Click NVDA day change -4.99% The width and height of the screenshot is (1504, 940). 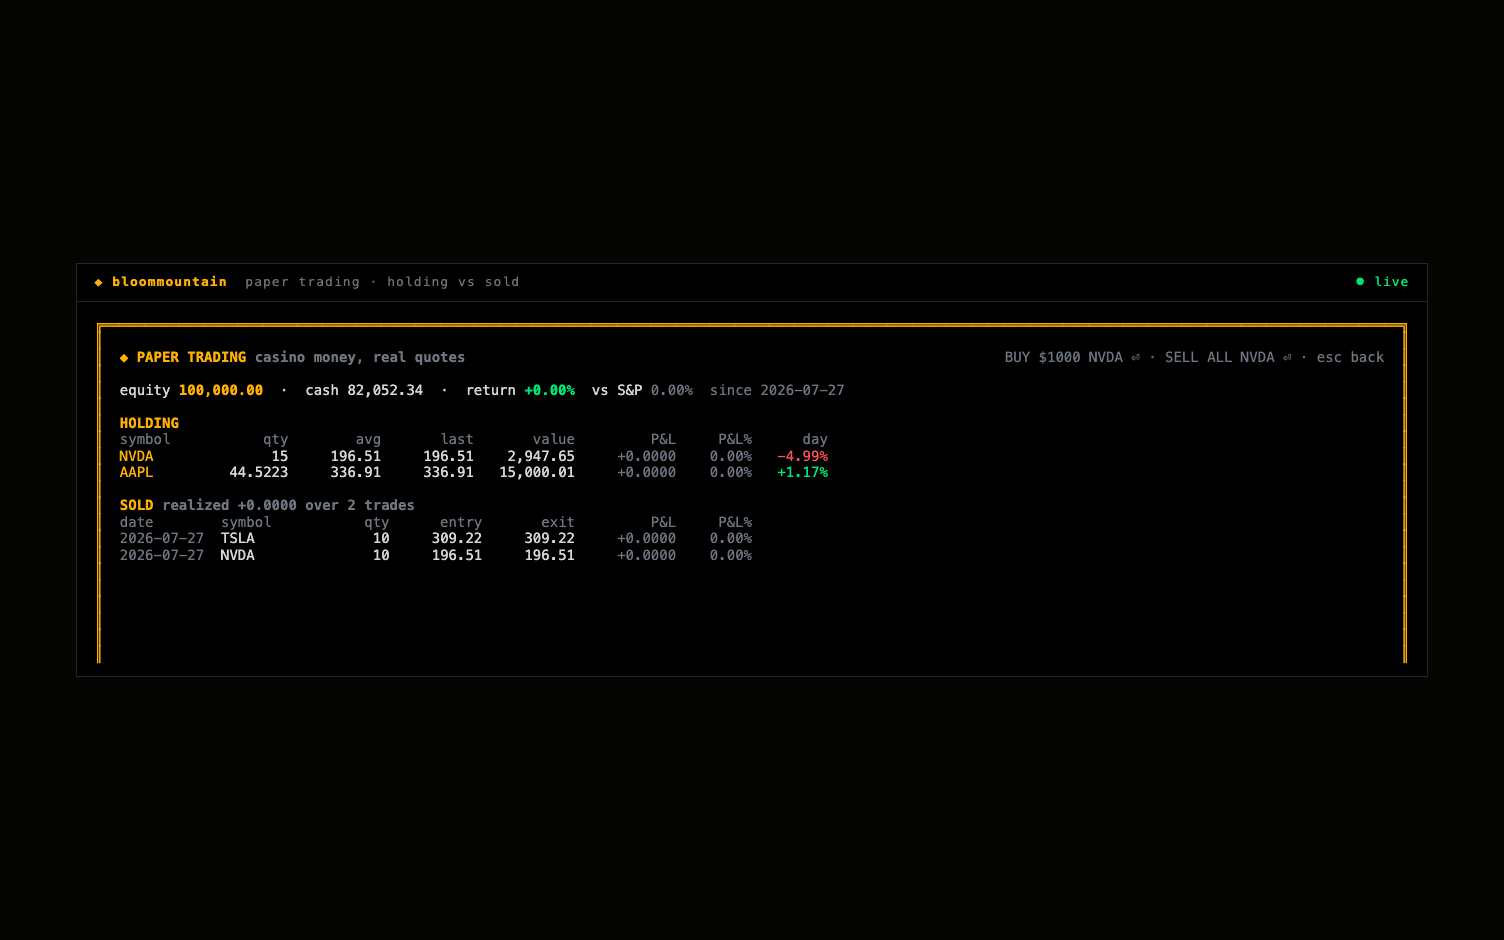(802, 457)
